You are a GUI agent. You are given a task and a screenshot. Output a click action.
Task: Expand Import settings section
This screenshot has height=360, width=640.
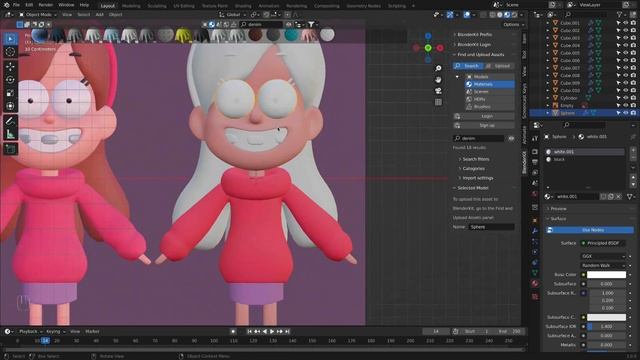coord(477,178)
